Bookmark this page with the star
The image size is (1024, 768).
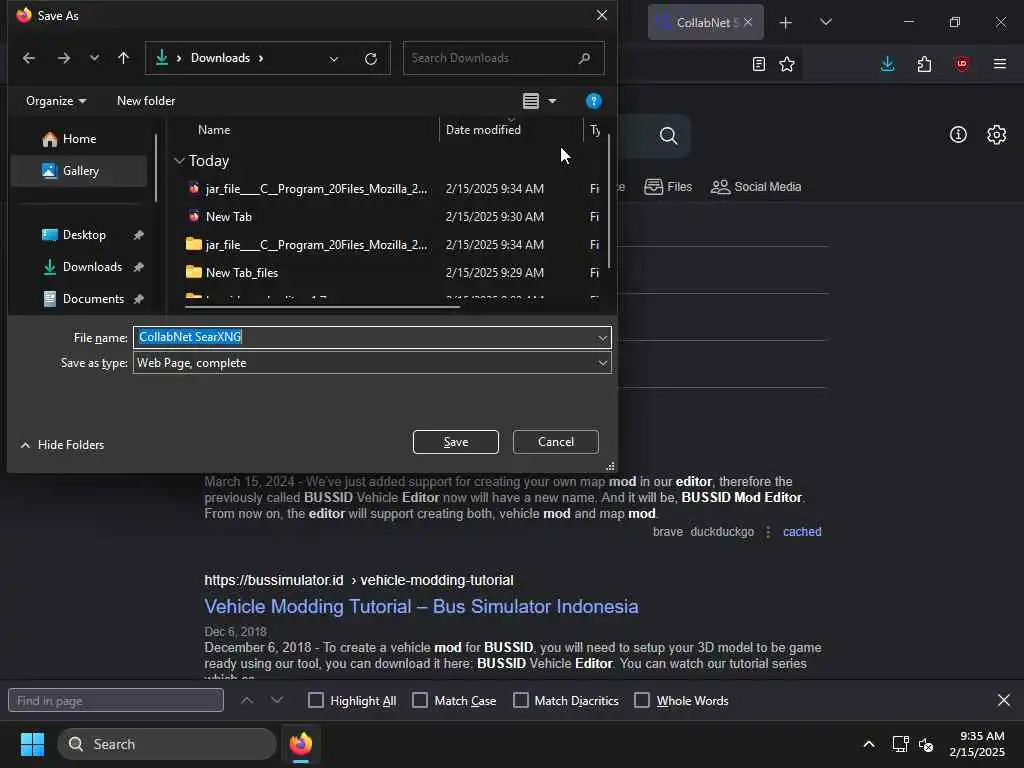tap(787, 64)
